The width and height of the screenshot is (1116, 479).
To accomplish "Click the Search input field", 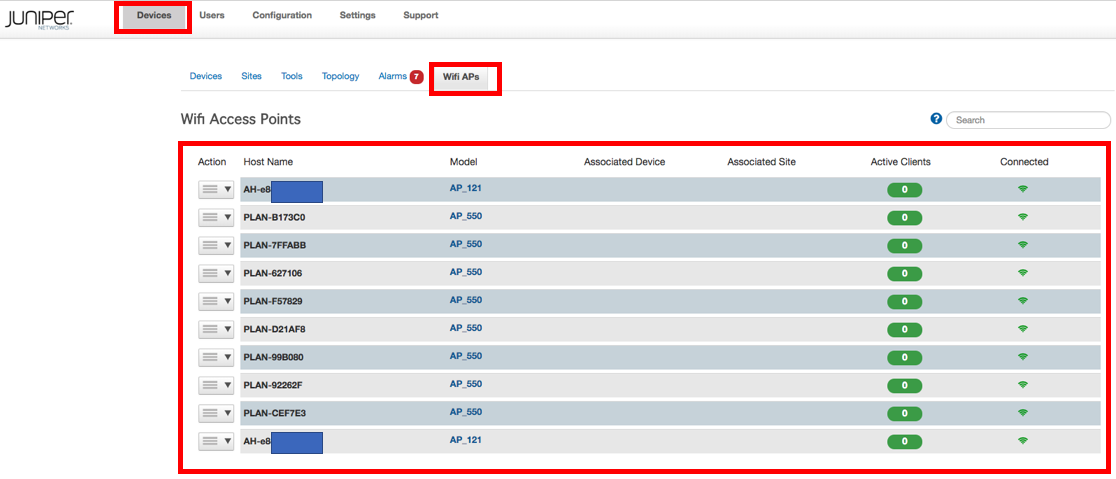I will 1028,120.
